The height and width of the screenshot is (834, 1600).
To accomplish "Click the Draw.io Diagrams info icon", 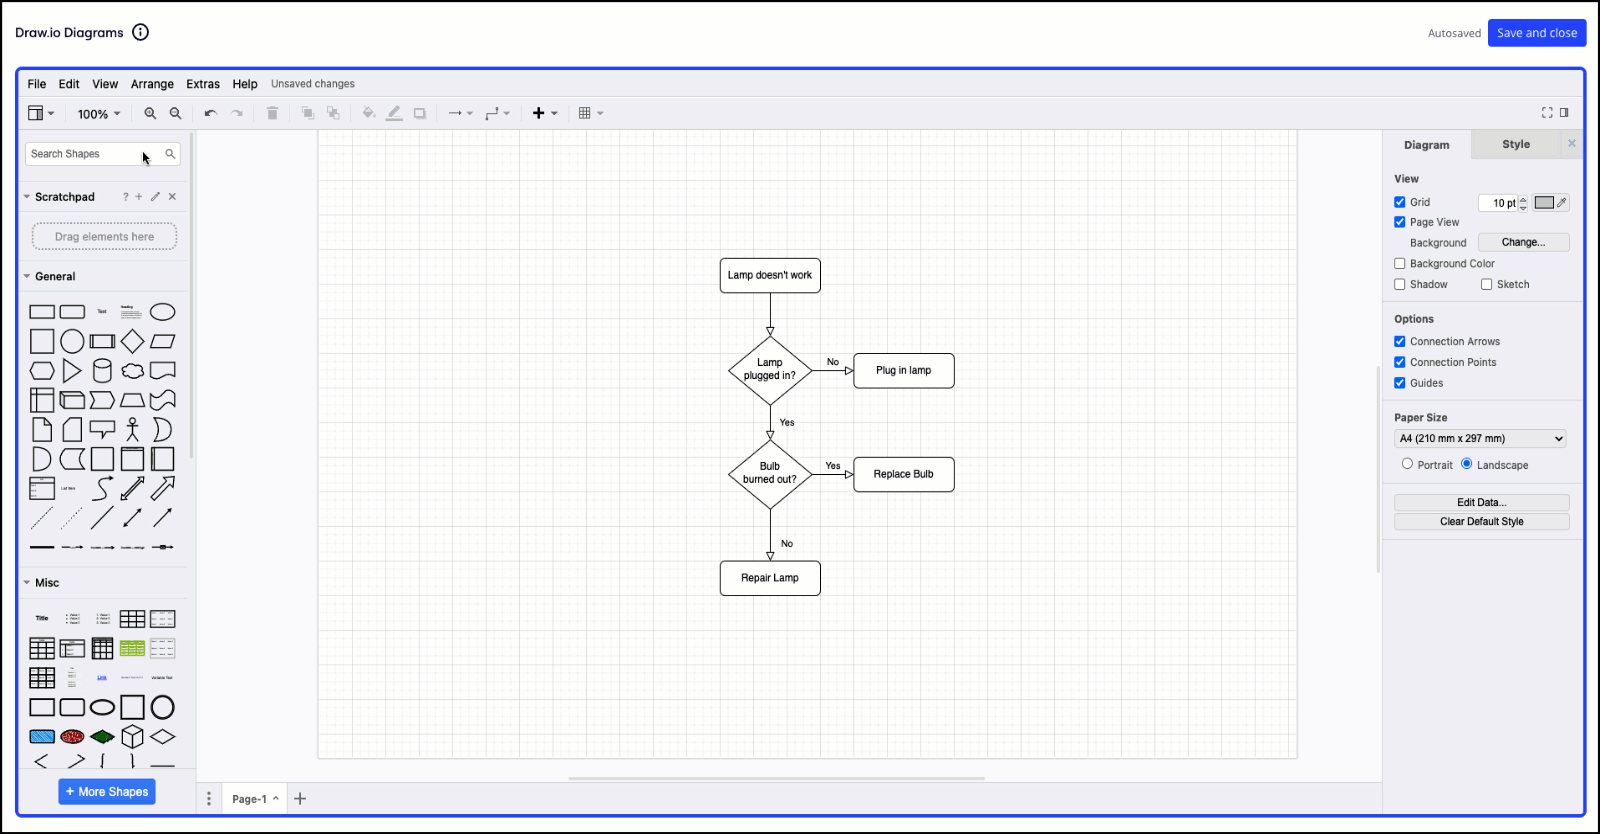I will click(x=141, y=32).
